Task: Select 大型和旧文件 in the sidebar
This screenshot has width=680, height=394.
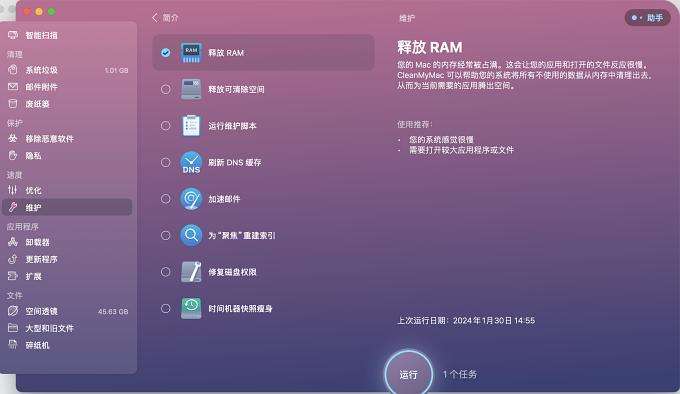Action: pyautogui.click(x=49, y=328)
